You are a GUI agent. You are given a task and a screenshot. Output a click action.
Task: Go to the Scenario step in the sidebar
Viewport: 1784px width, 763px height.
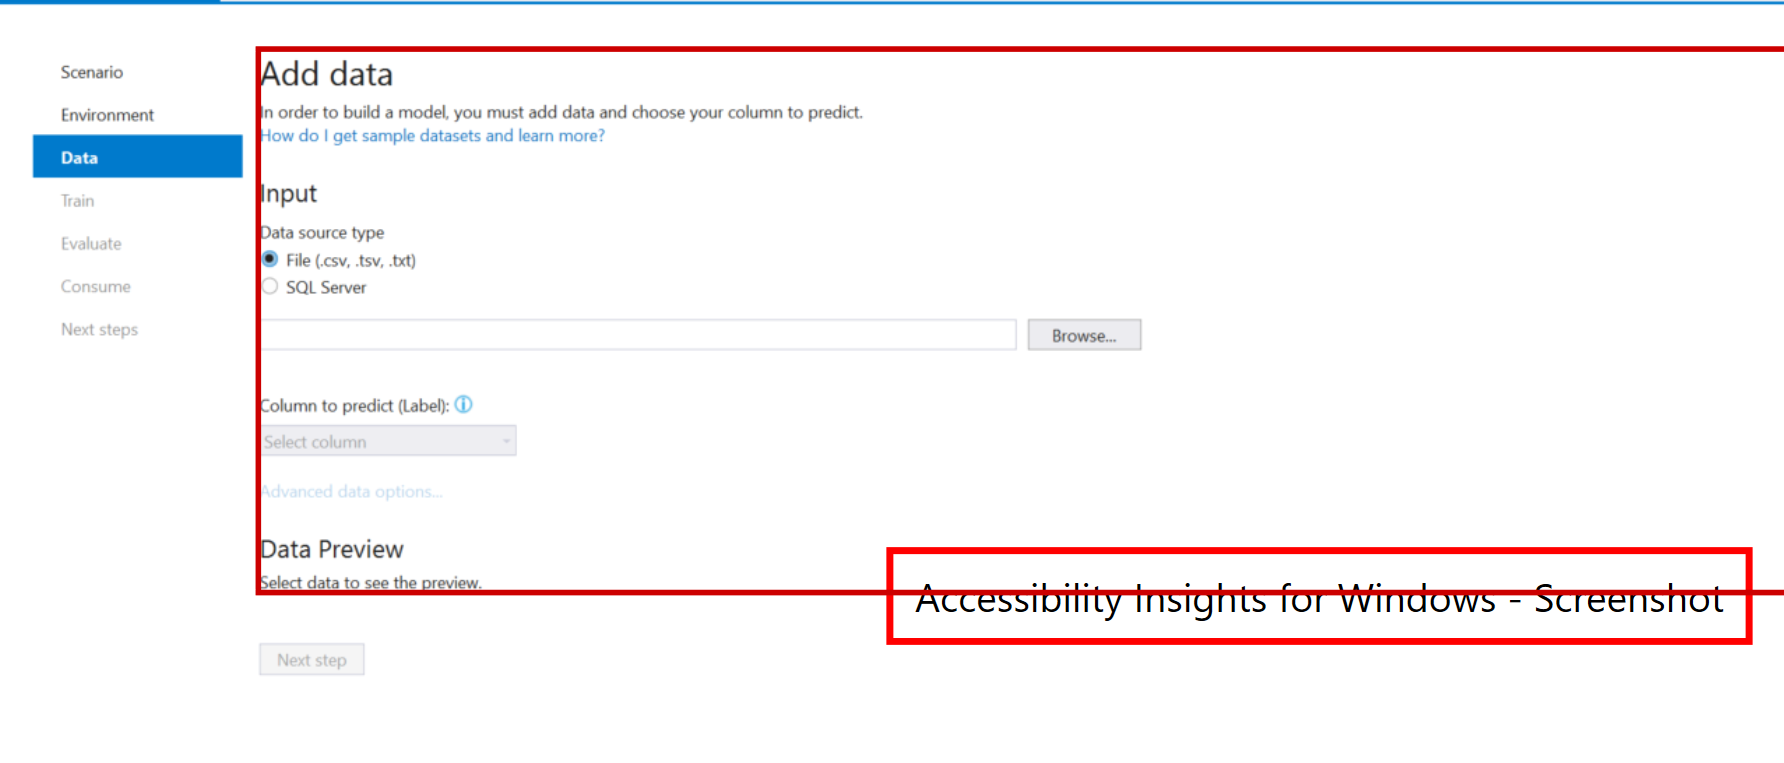point(91,71)
